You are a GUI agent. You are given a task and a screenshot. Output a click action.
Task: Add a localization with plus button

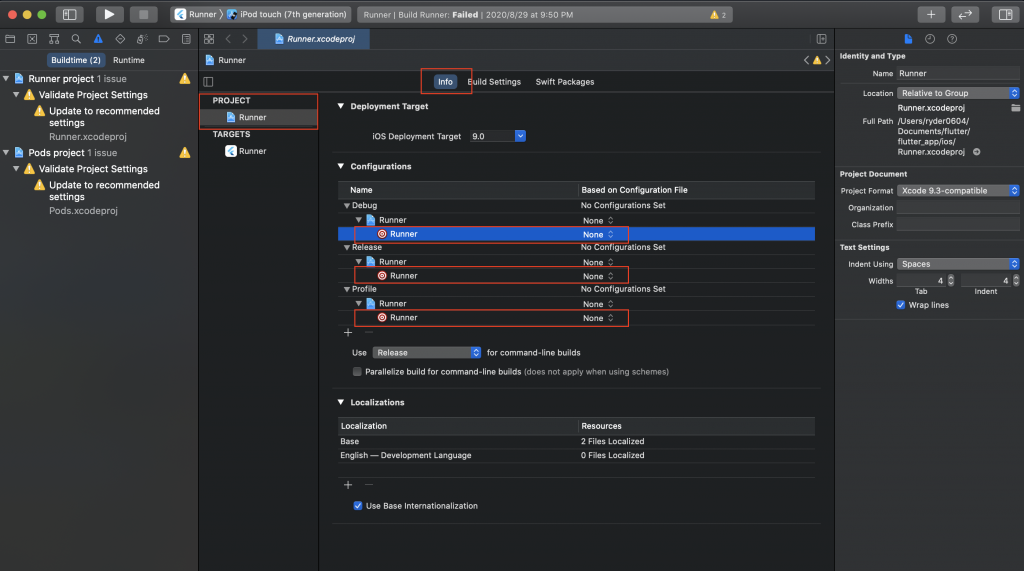pos(348,485)
